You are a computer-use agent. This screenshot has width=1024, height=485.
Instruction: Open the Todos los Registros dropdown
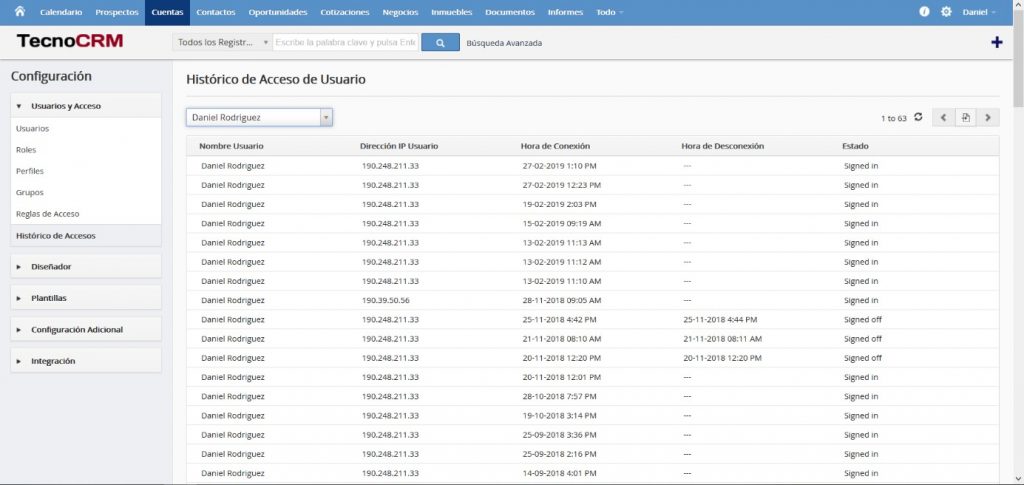221,42
